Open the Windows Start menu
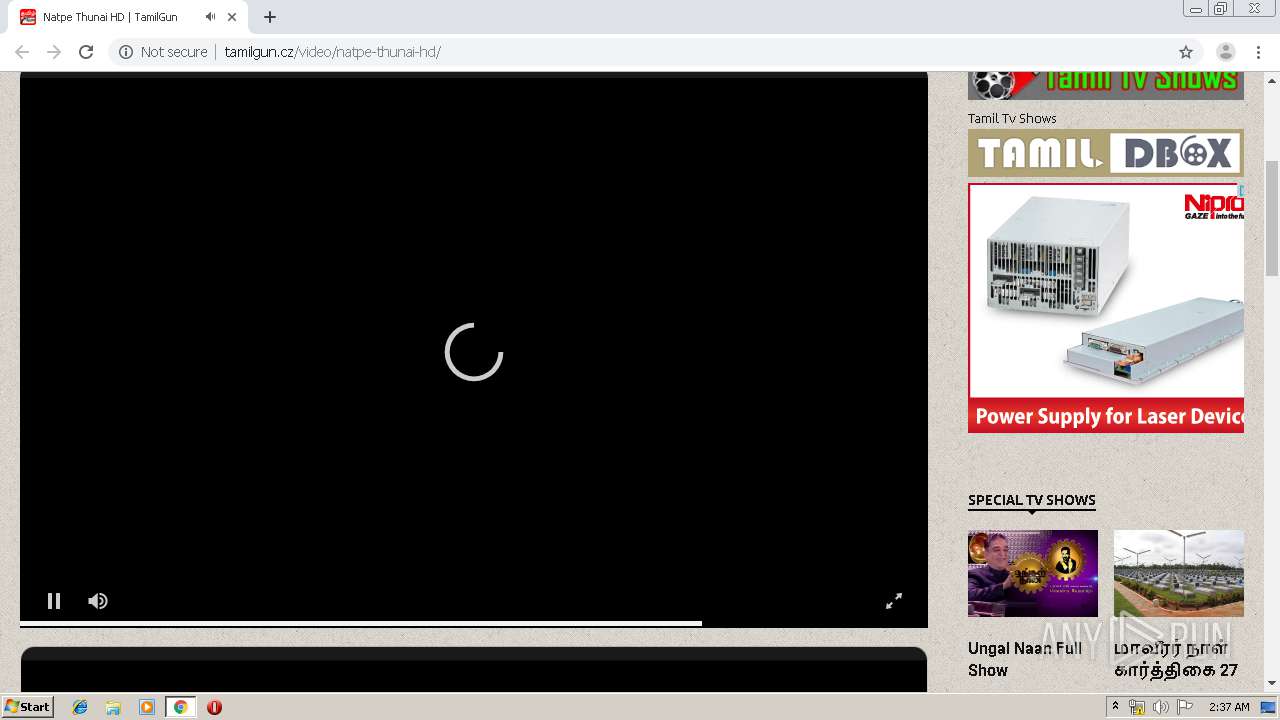 (28, 707)
